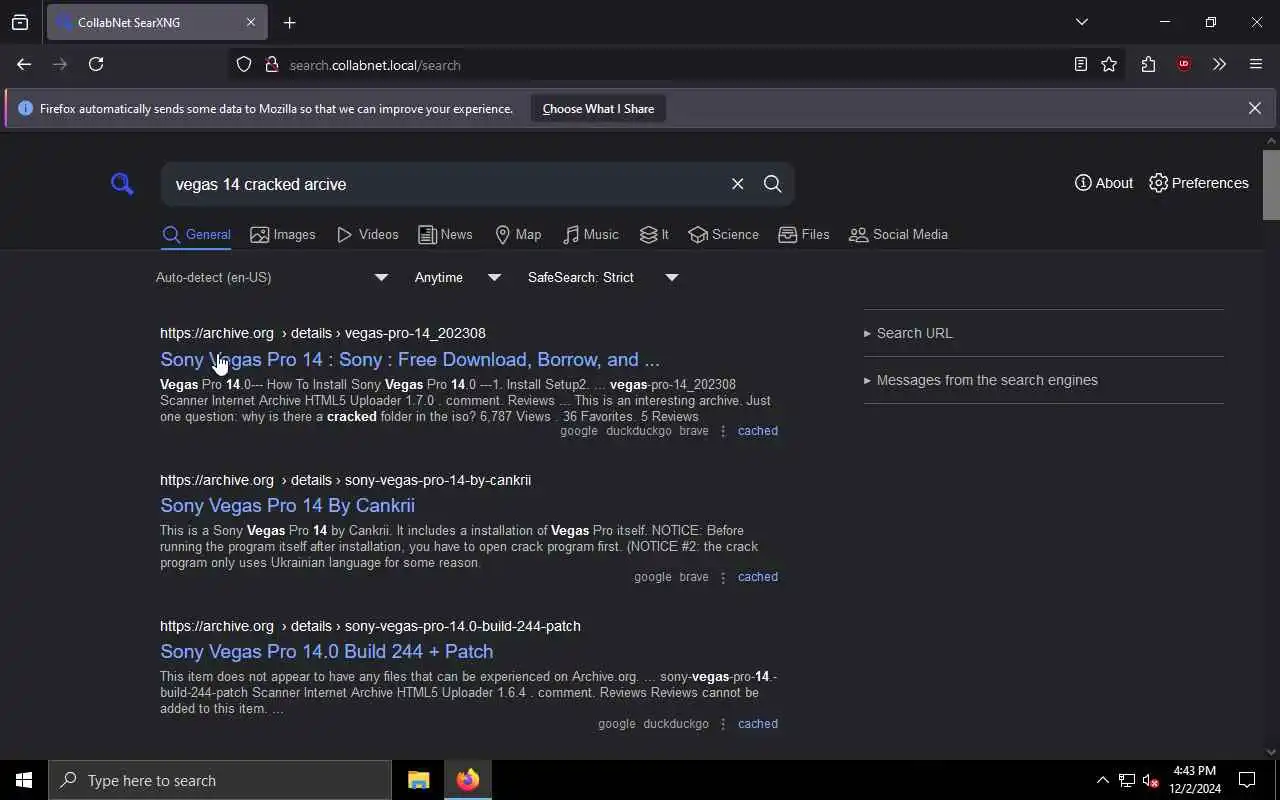Open the About page

click(1104, 183)
